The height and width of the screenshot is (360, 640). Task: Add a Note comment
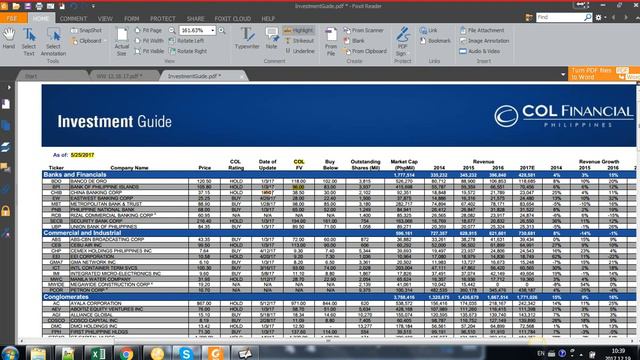(271, 38)
